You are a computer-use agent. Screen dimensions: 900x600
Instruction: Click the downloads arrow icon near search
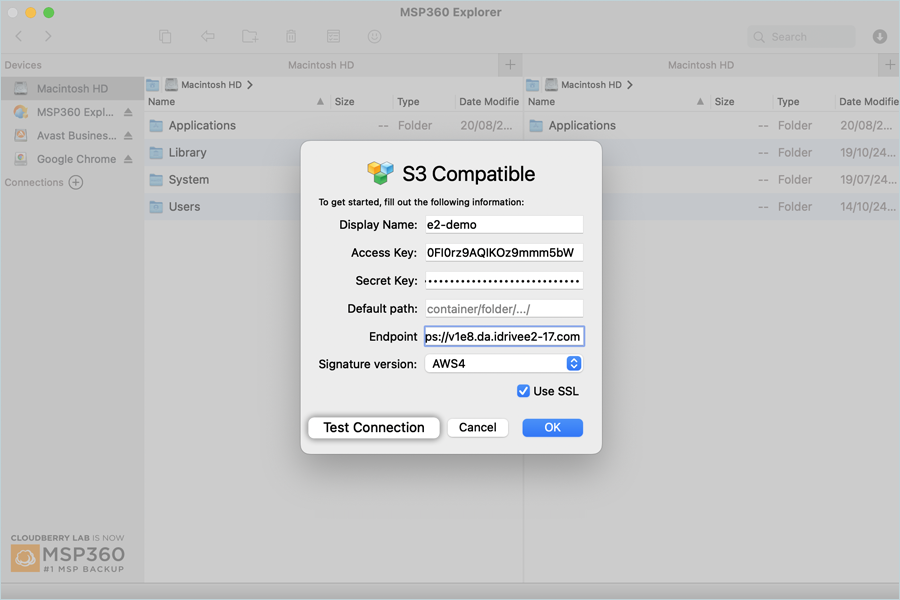[880, 37]
